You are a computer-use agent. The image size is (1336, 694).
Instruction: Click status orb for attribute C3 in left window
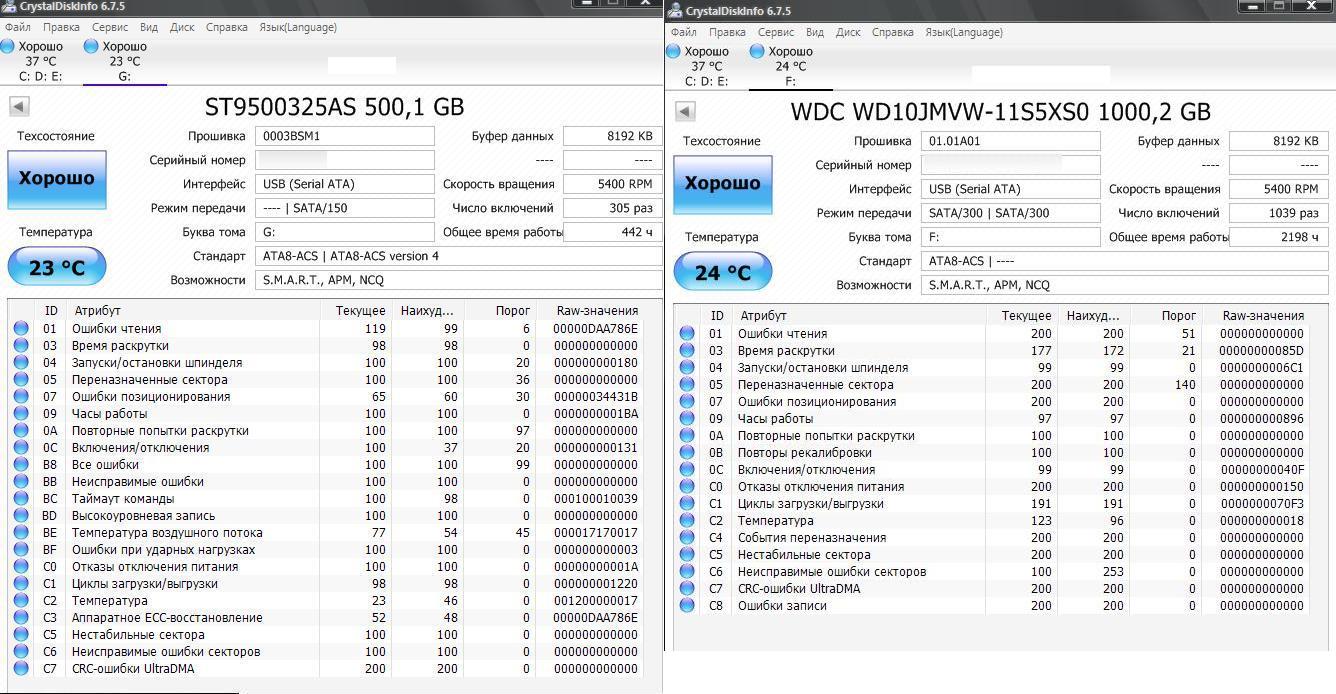(x=21, y=617)
